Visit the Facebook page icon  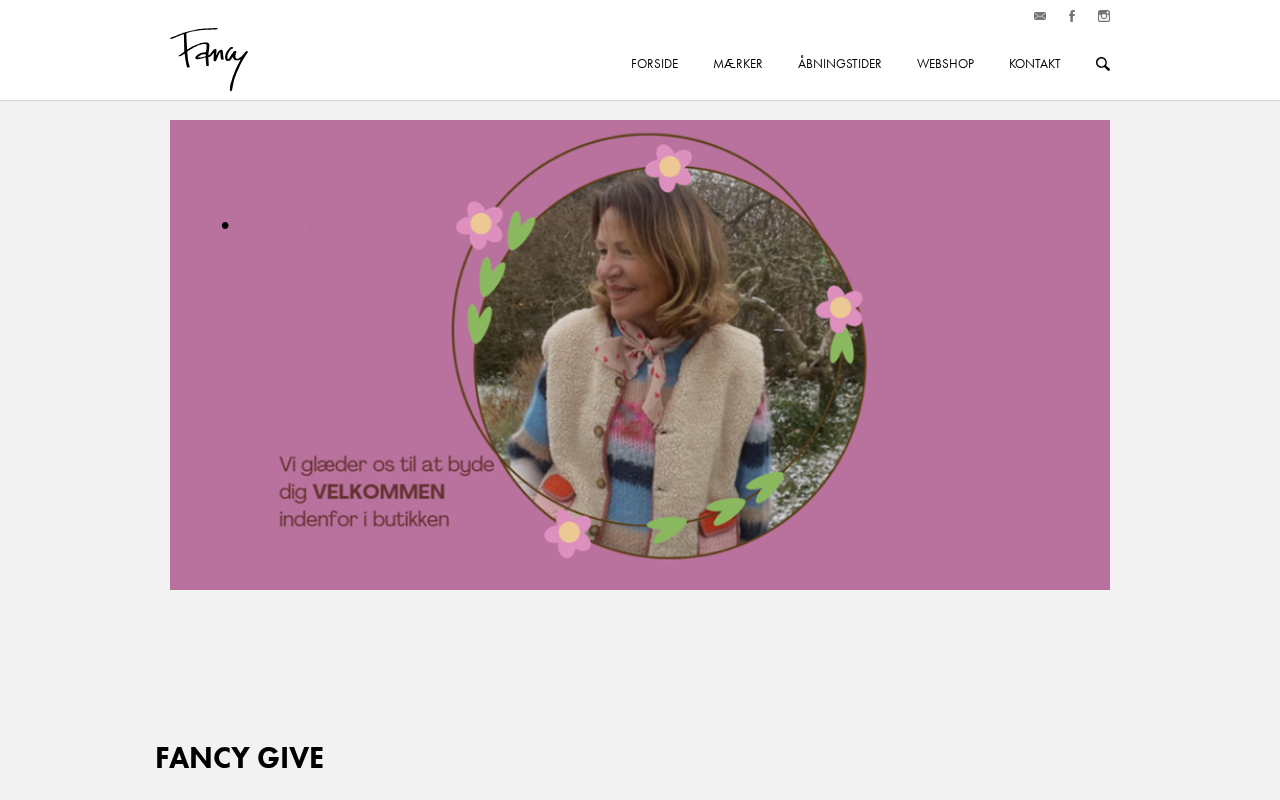1072,16
